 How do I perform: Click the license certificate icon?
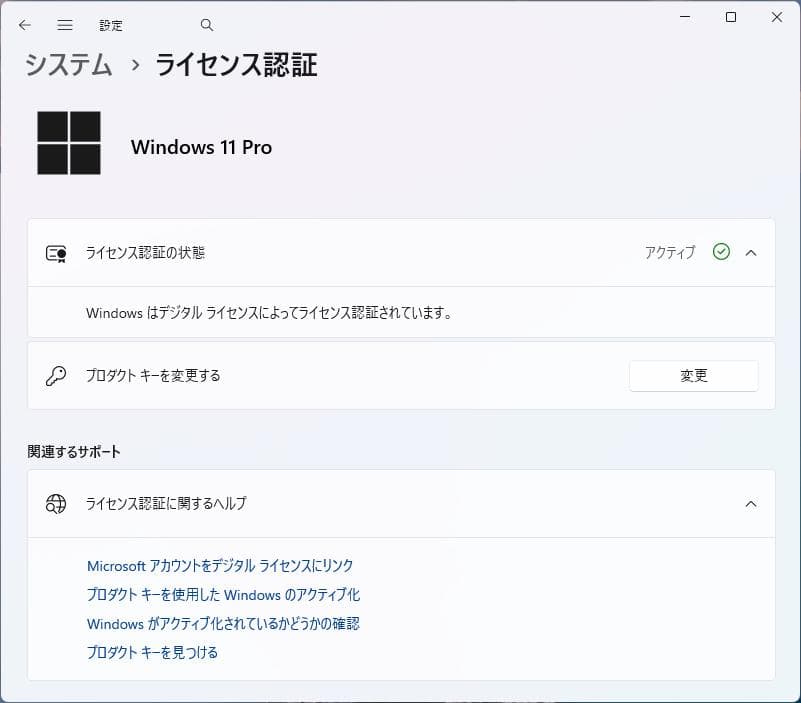[56, 253]
